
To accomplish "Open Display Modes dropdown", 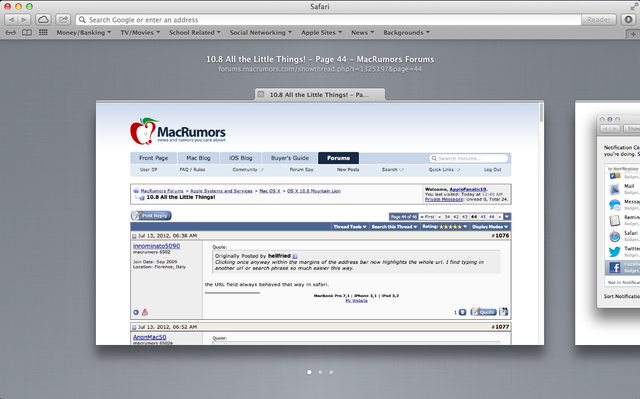I will pyautogui.click(x=490, y=226).
